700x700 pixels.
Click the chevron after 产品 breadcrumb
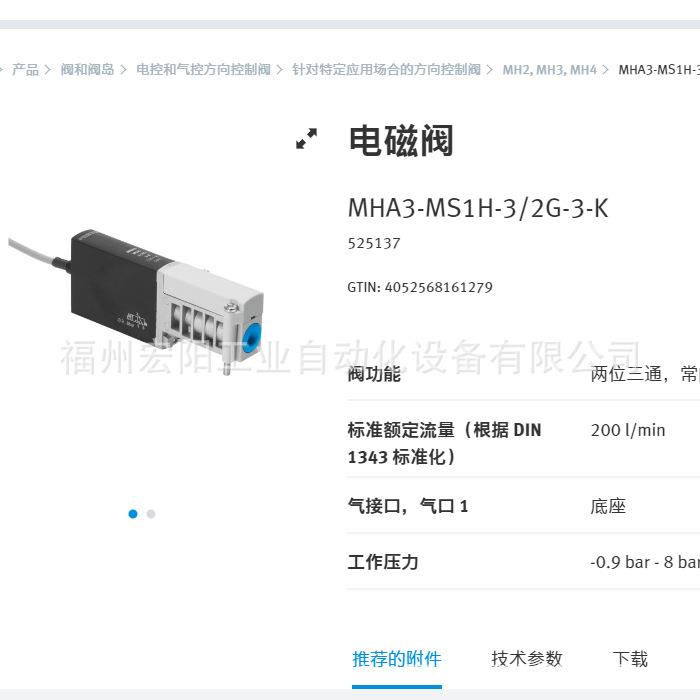click(x=48, y=70)
